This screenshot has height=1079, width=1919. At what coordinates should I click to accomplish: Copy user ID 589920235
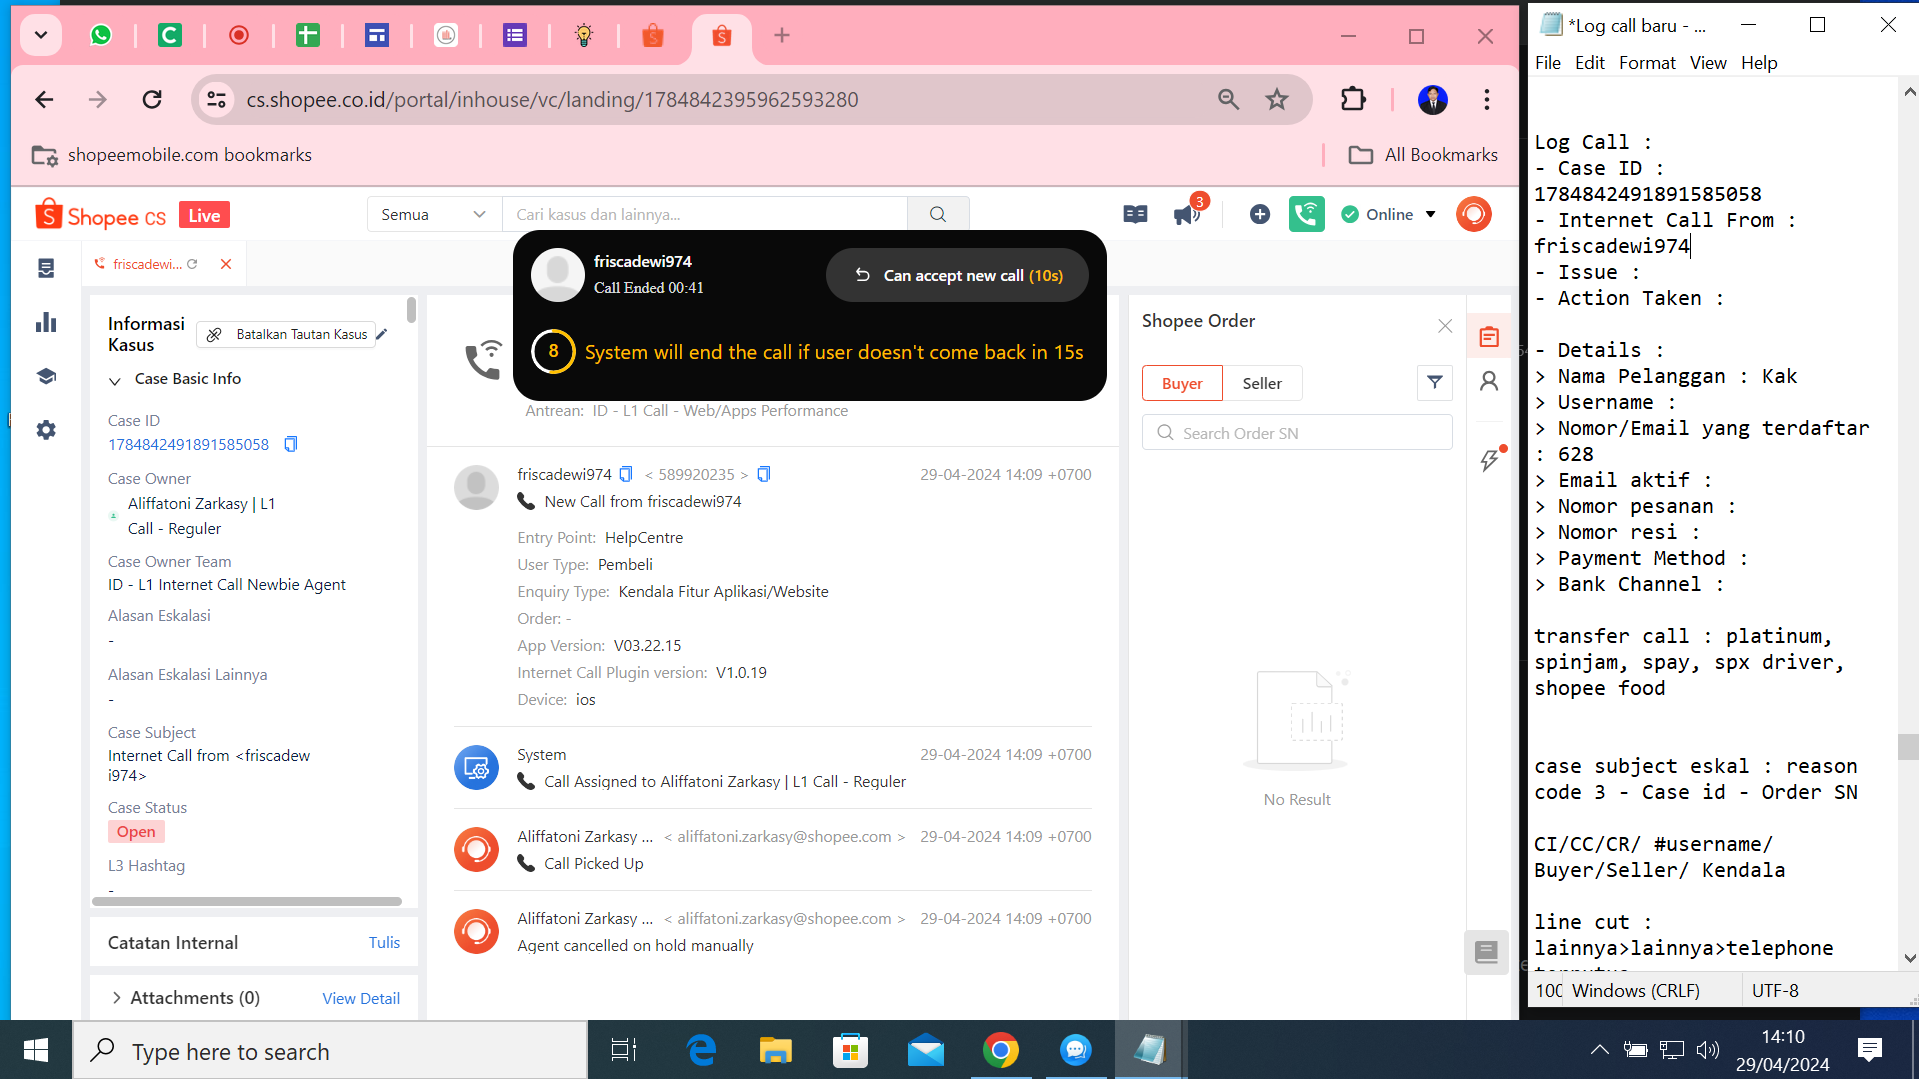764,474
